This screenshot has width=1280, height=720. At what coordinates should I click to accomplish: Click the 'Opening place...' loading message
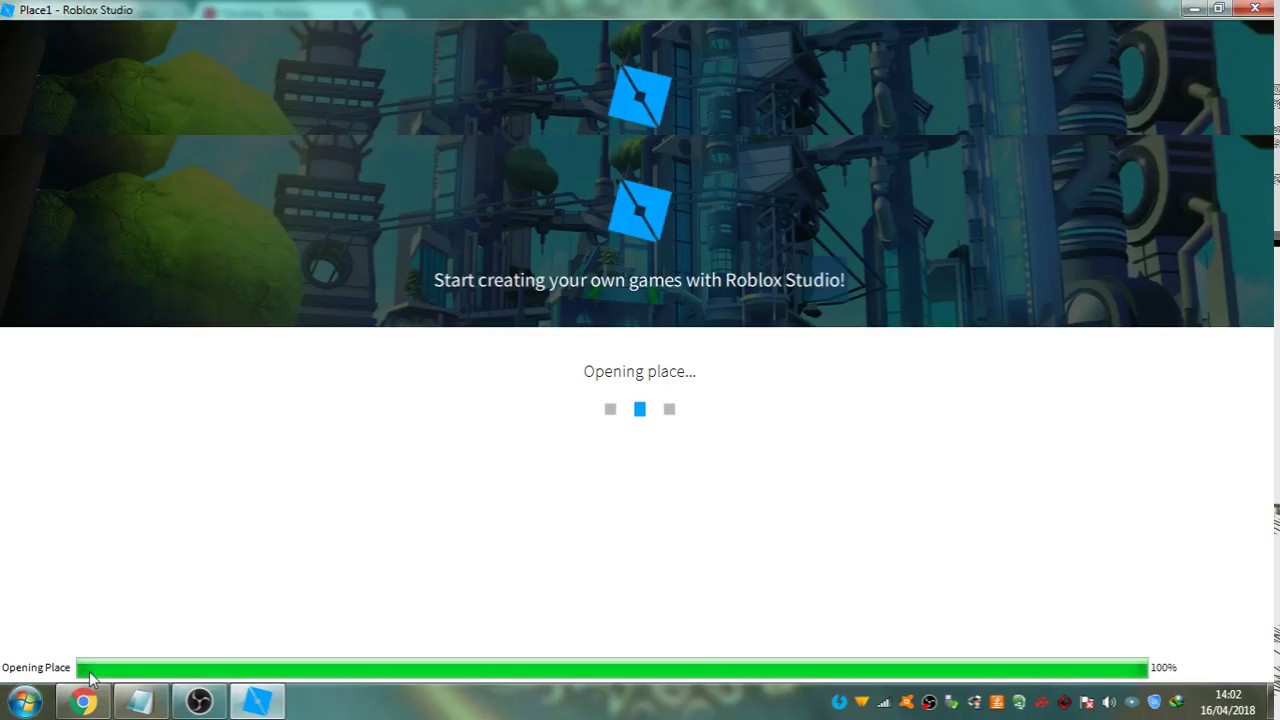coord(640,371)
